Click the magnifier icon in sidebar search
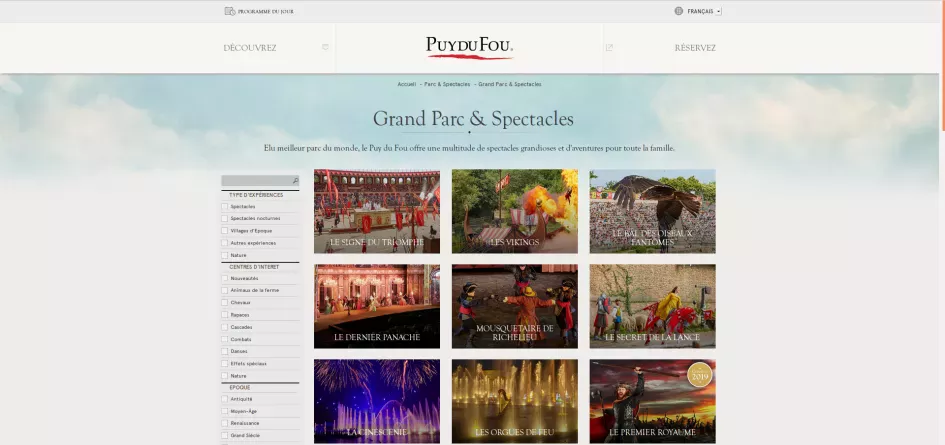Image resolution: width=945 pixels, height=445 pixels. (295, 180)
